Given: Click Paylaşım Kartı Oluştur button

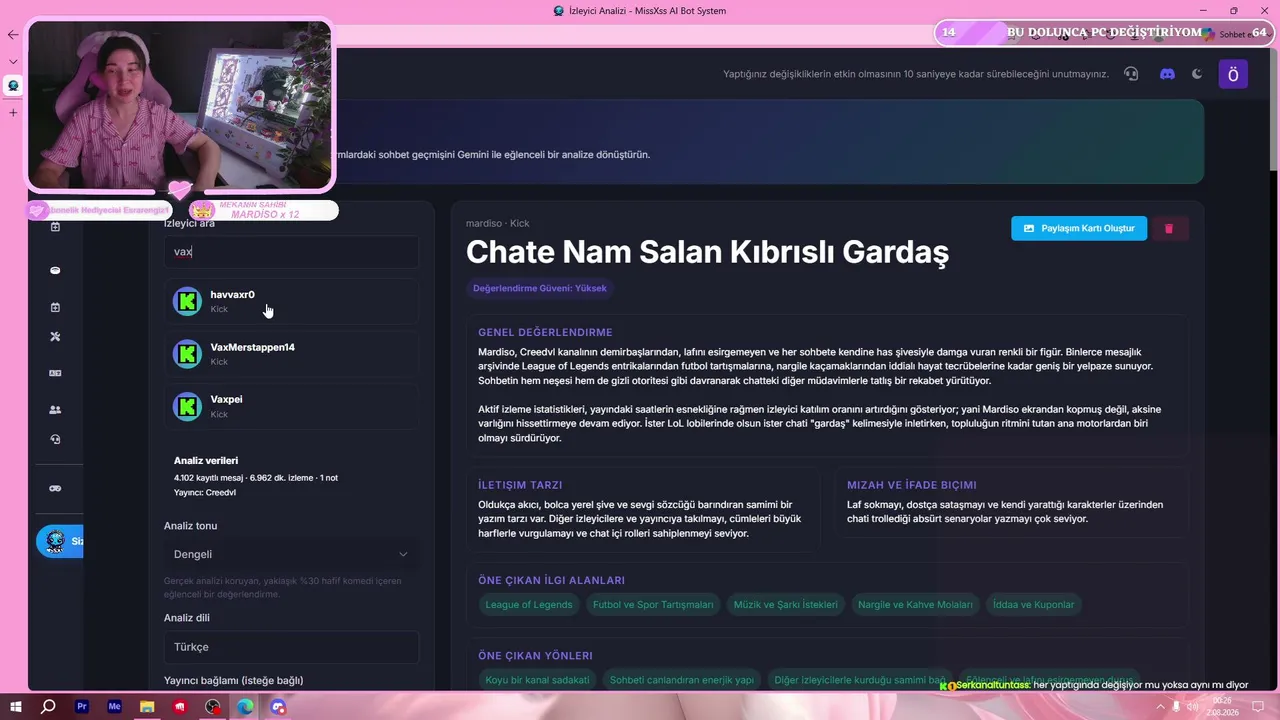Looking at the screenshot, I should 1079,228.
